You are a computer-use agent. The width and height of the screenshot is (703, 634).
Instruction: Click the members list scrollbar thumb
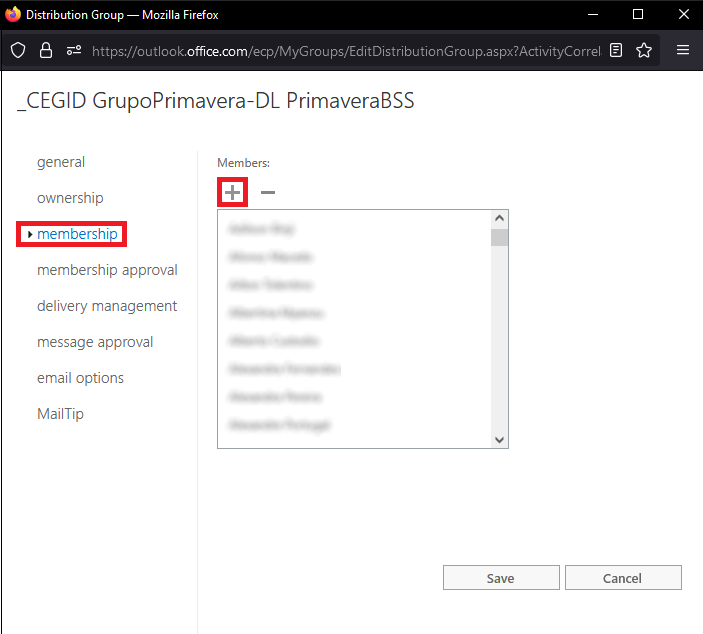[499, 238]
